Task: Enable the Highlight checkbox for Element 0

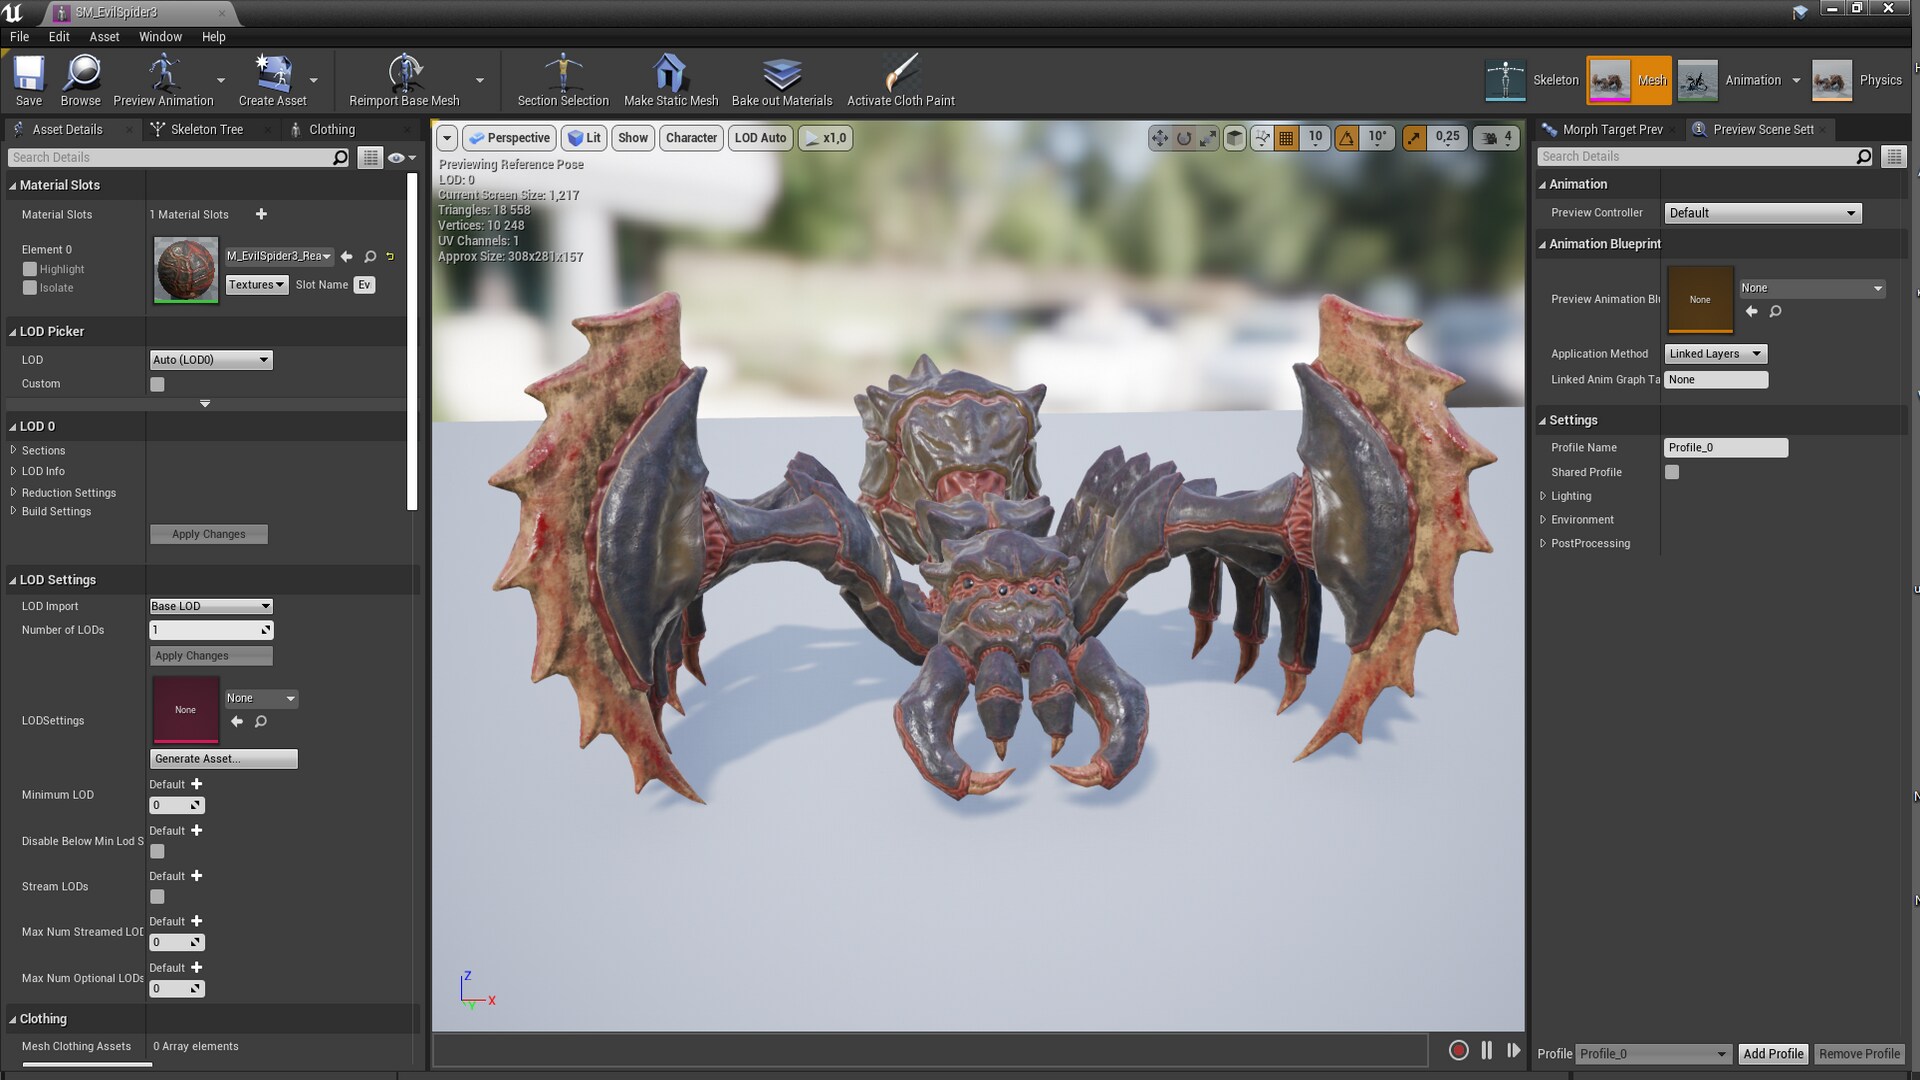Action: [30, 269]
